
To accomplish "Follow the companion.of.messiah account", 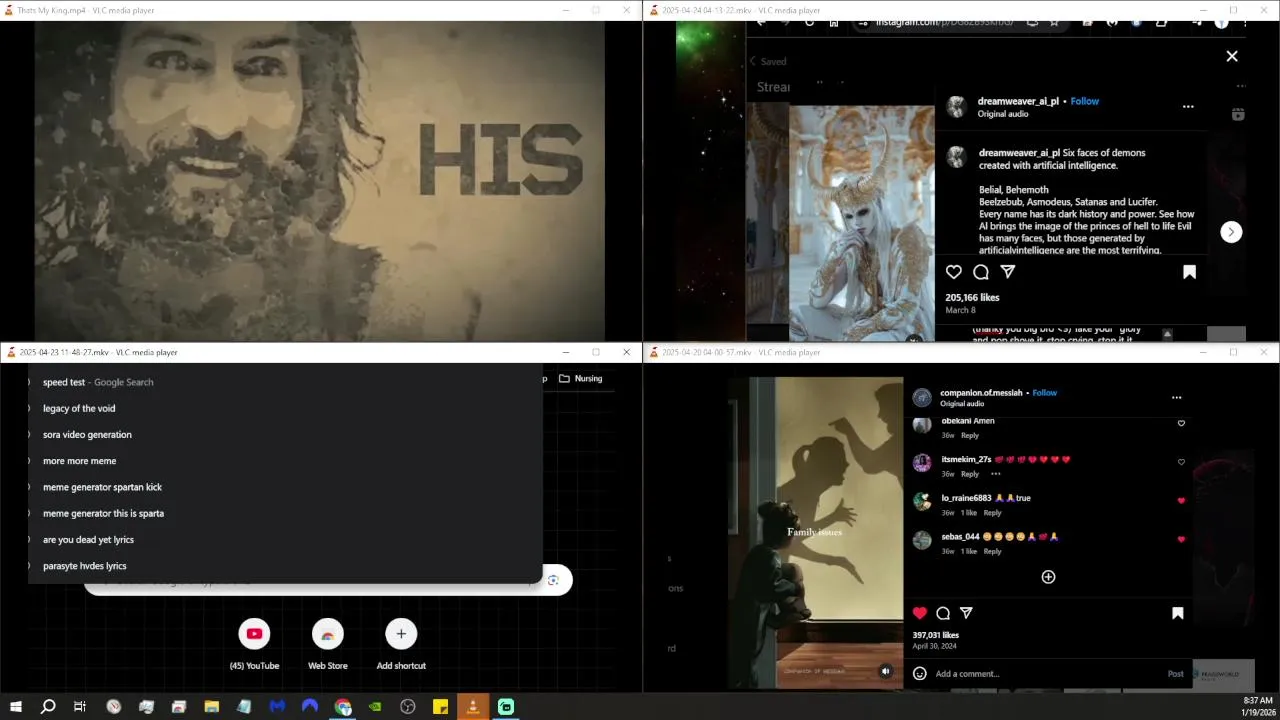I will click(x=1045, y=393).
